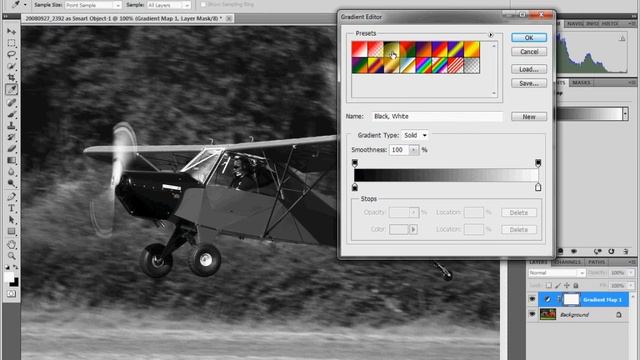Select the Move tool
The height and width of the screenshot is (360, 640).
coord(11,31)
